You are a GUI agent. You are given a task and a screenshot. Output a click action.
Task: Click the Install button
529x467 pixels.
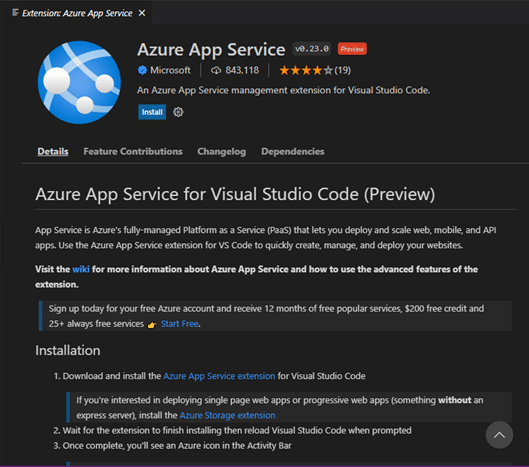152,112
